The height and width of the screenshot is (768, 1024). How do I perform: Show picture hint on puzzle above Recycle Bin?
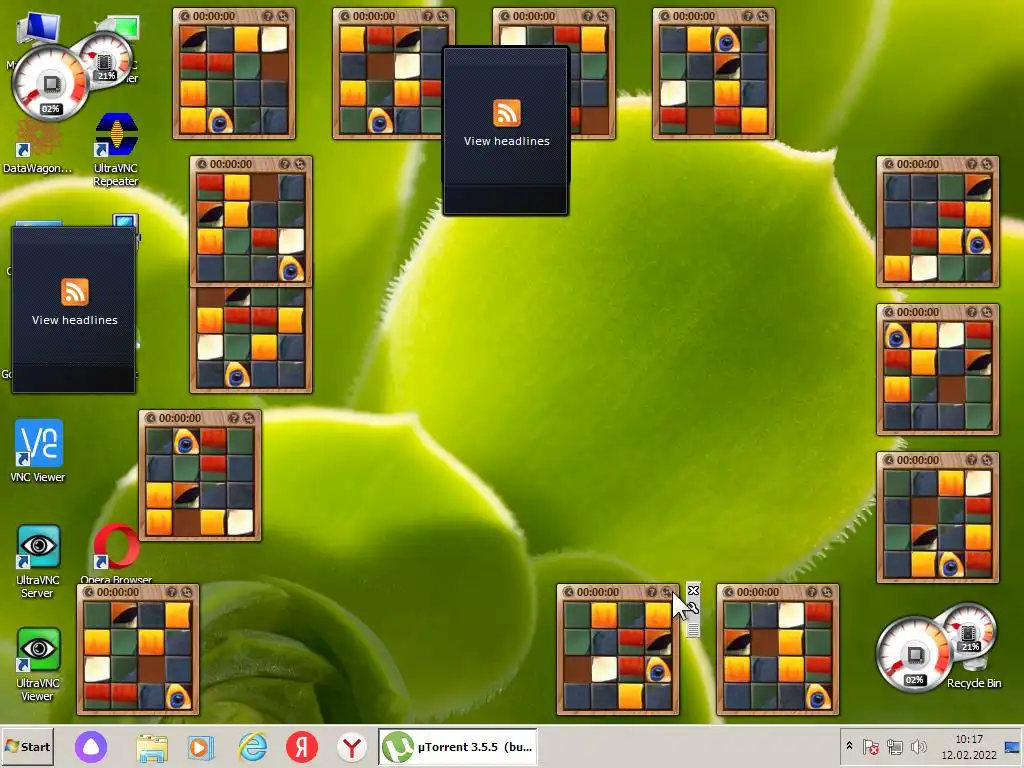pyautogui.click(x=972, y=460)
